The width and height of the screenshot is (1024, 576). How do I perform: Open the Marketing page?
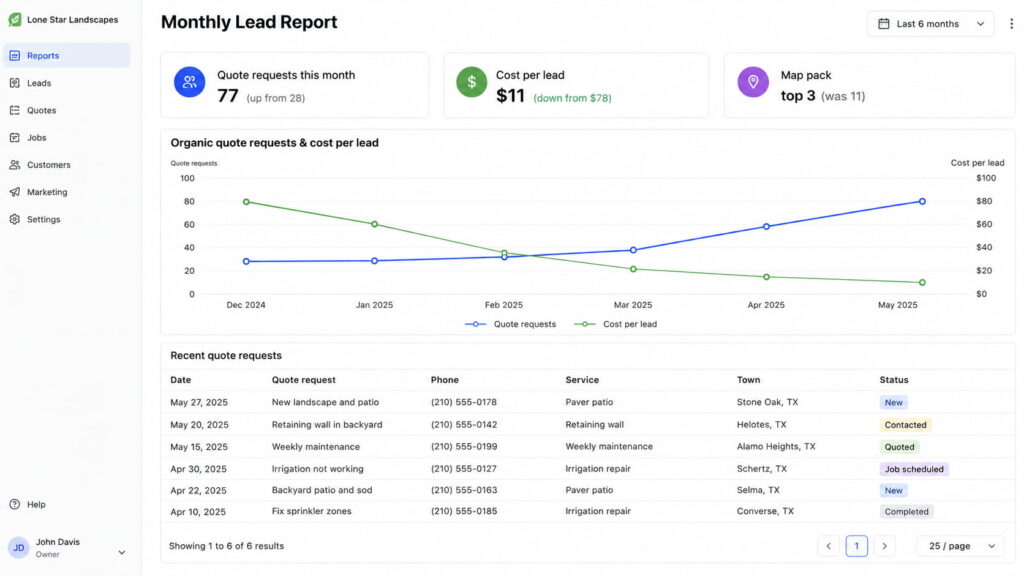pos(66,192)
